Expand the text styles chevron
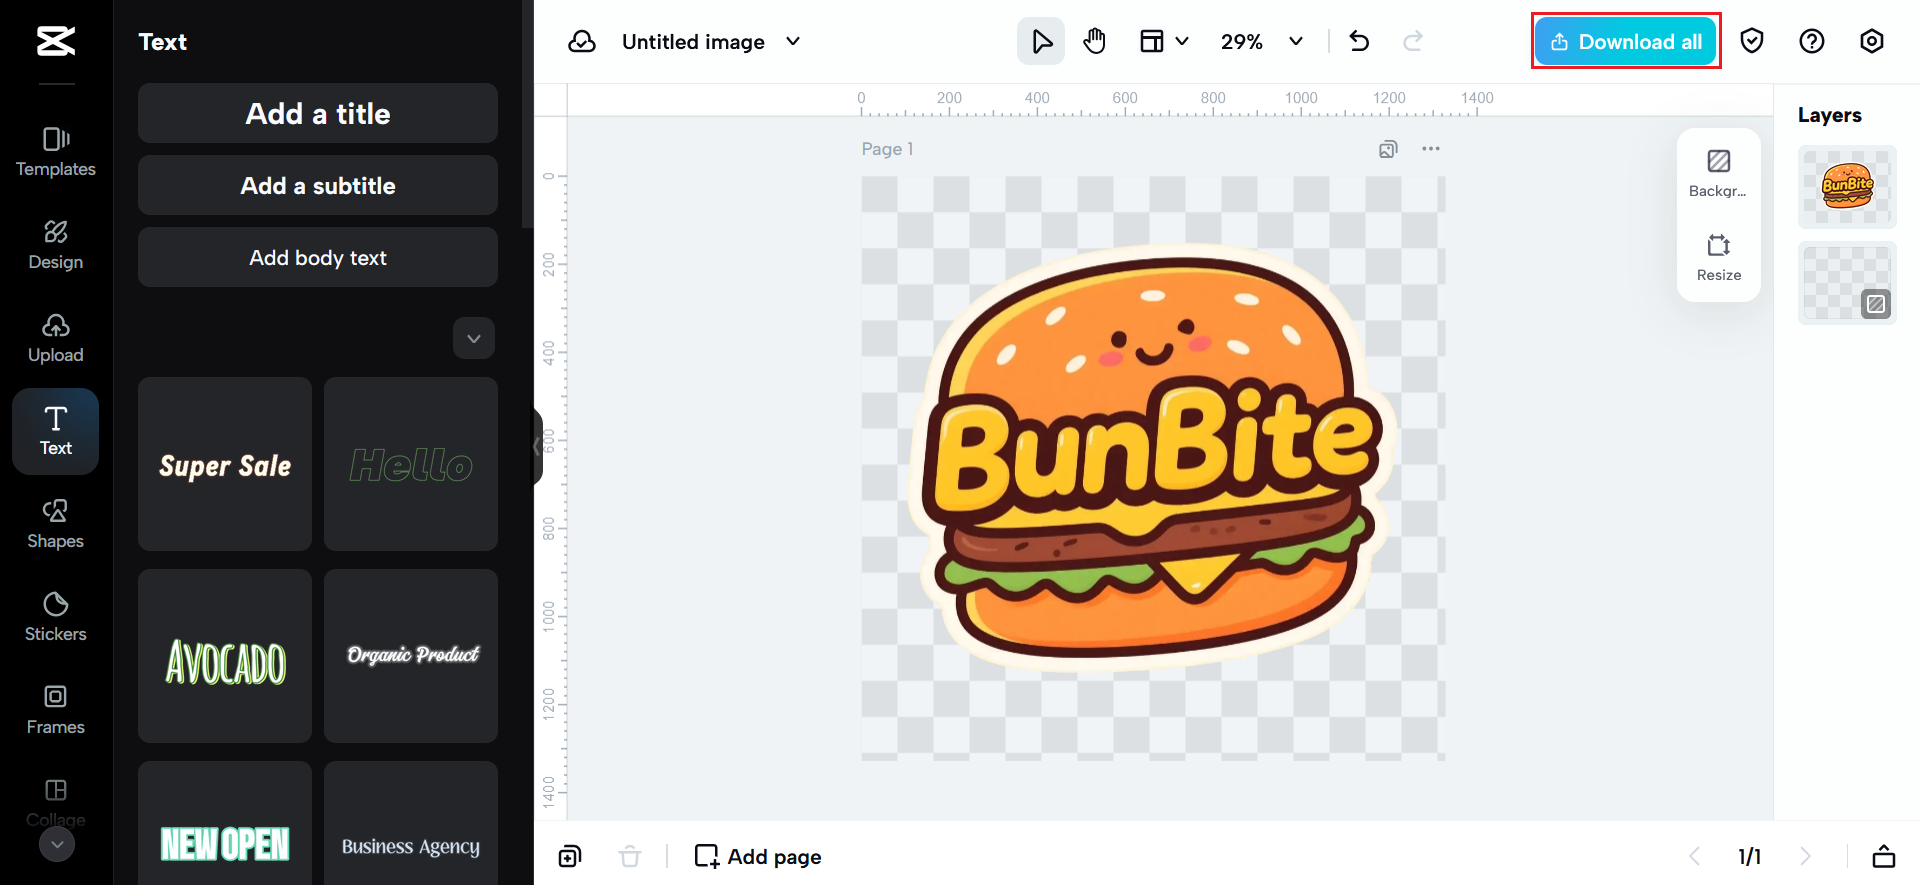1920x885 pixels. pyautogui.click(x=474, y=338)
